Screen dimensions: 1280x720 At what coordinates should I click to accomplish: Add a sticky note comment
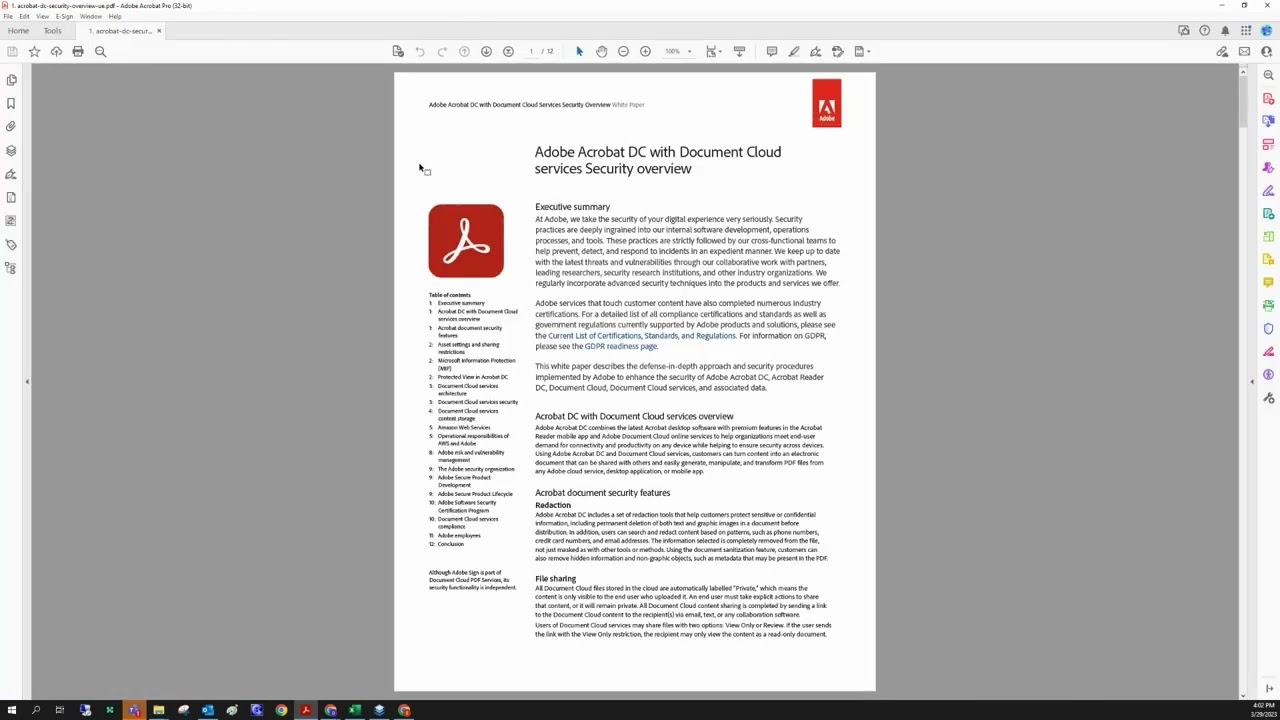772,51
